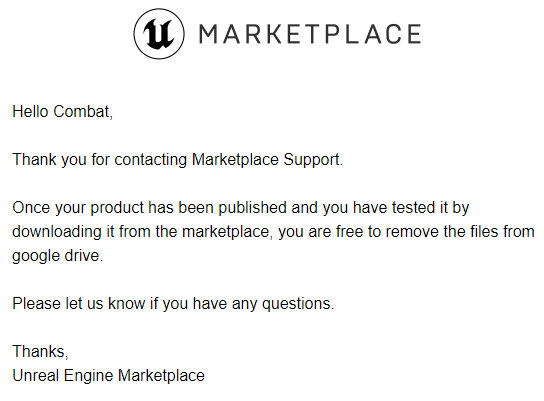Click the words "Marketplace Support"

point(266,160)
